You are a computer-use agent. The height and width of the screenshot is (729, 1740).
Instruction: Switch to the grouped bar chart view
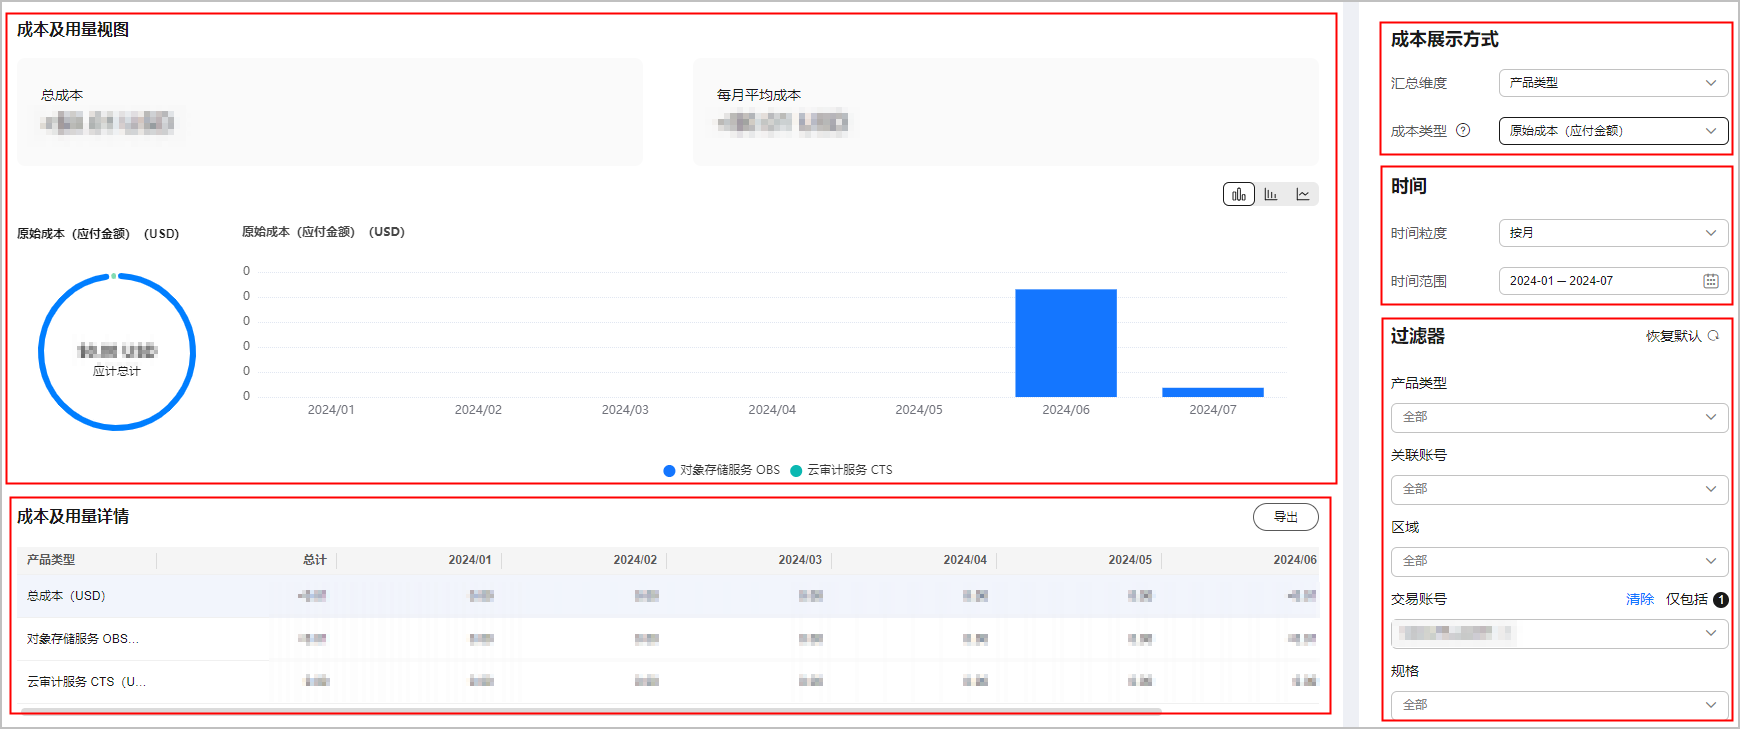[1271, 194]
